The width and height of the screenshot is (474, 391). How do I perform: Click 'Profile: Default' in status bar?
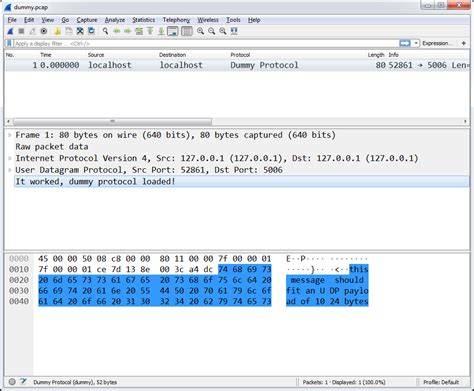tap(441, 382)
